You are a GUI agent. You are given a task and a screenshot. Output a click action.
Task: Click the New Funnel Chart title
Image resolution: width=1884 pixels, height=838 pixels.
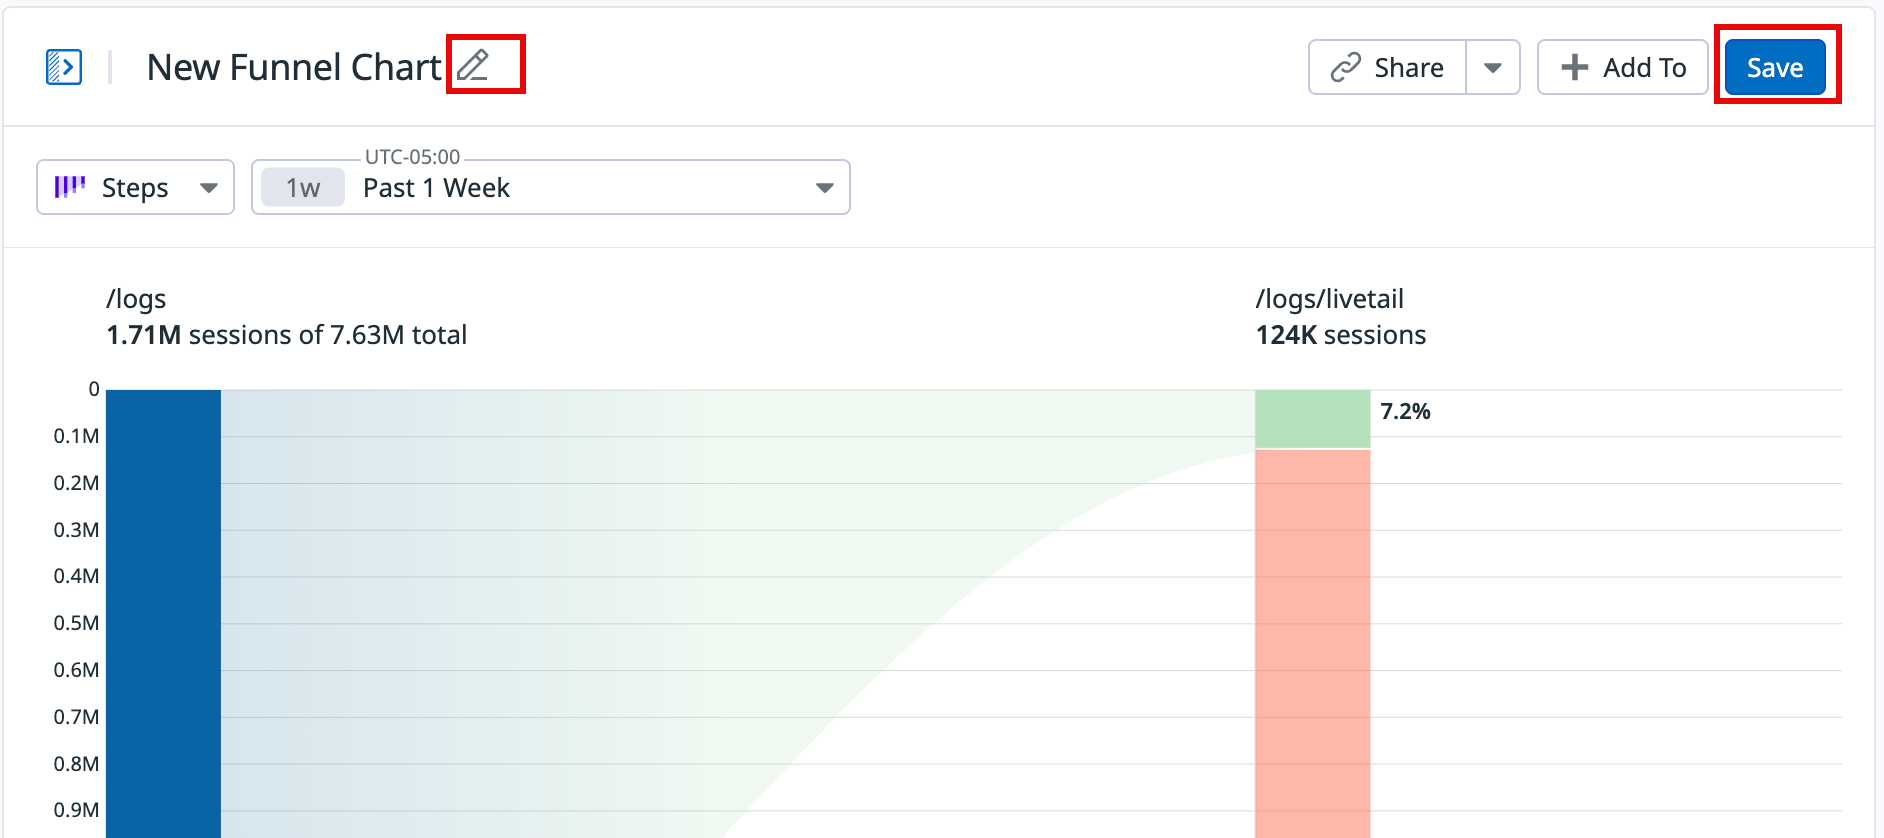(293, 67)
